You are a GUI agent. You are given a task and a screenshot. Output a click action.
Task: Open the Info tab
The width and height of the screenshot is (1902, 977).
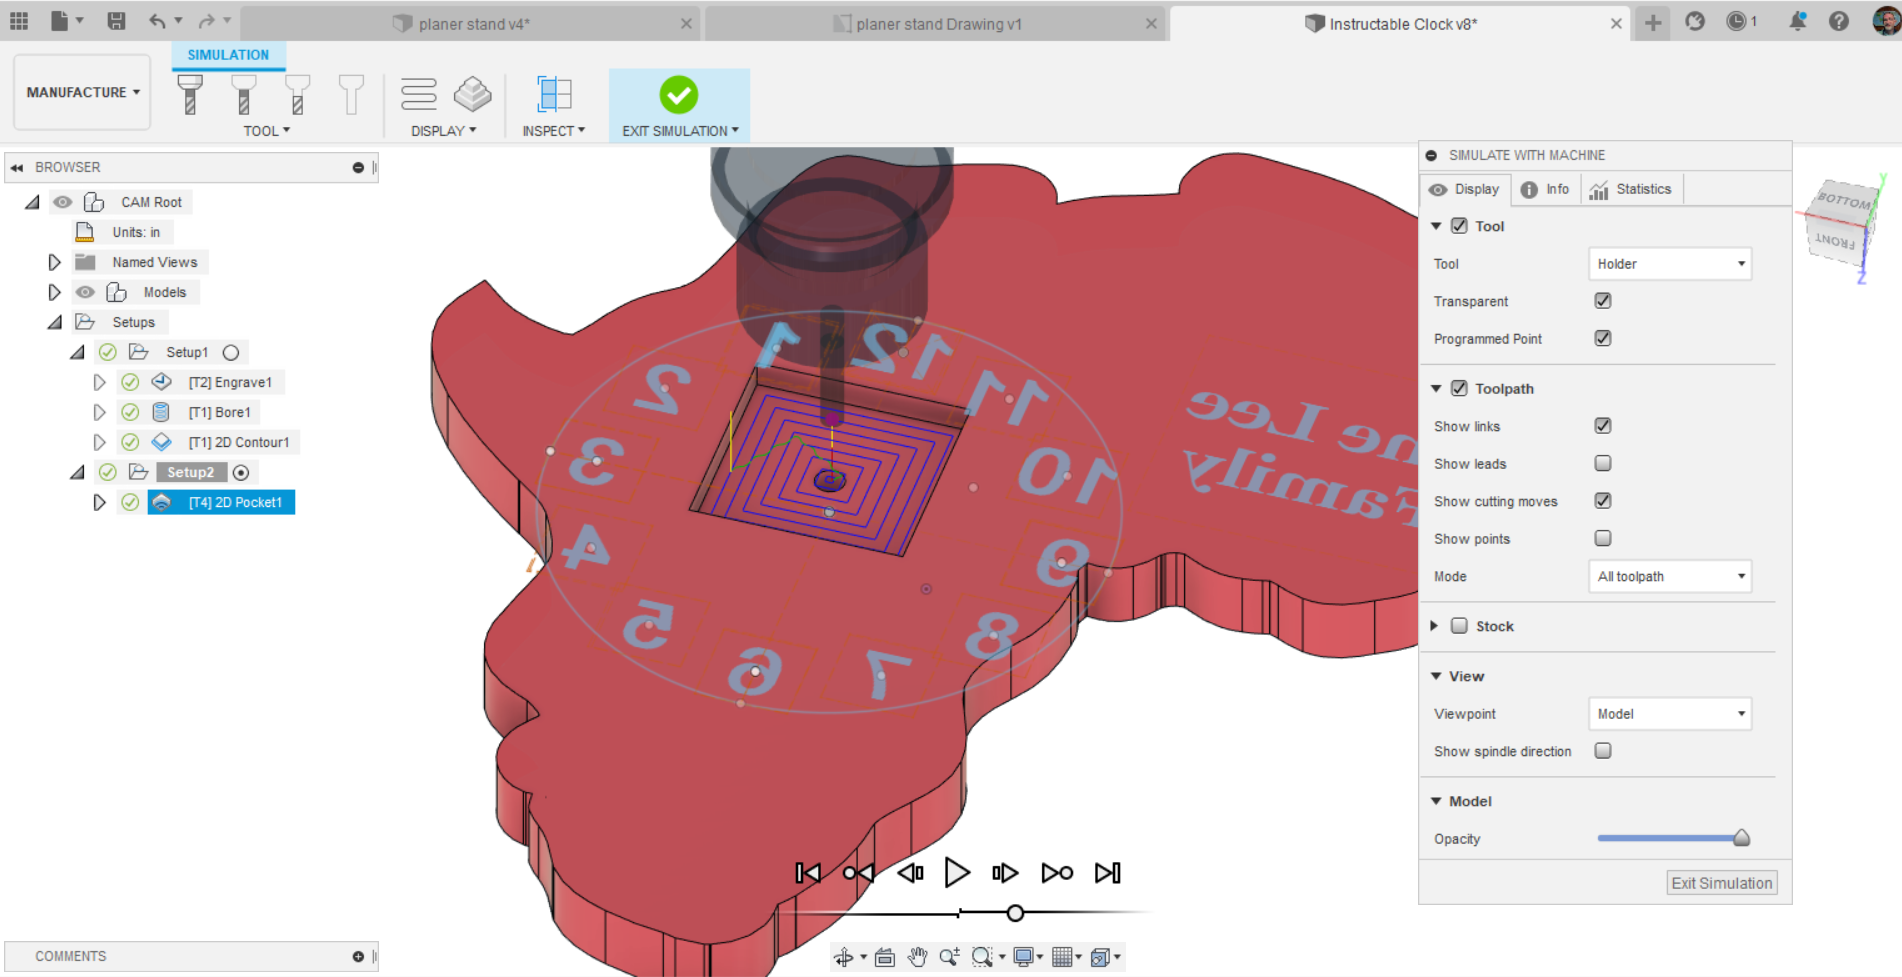click(1545, 189)
